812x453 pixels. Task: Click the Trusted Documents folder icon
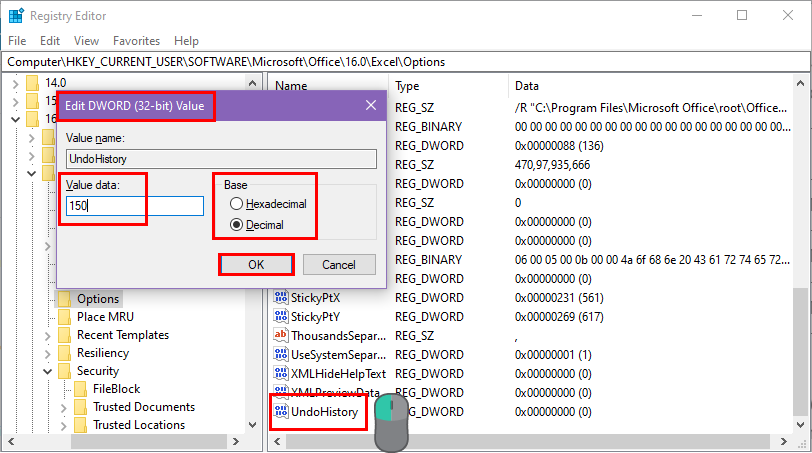click(80, 407)
